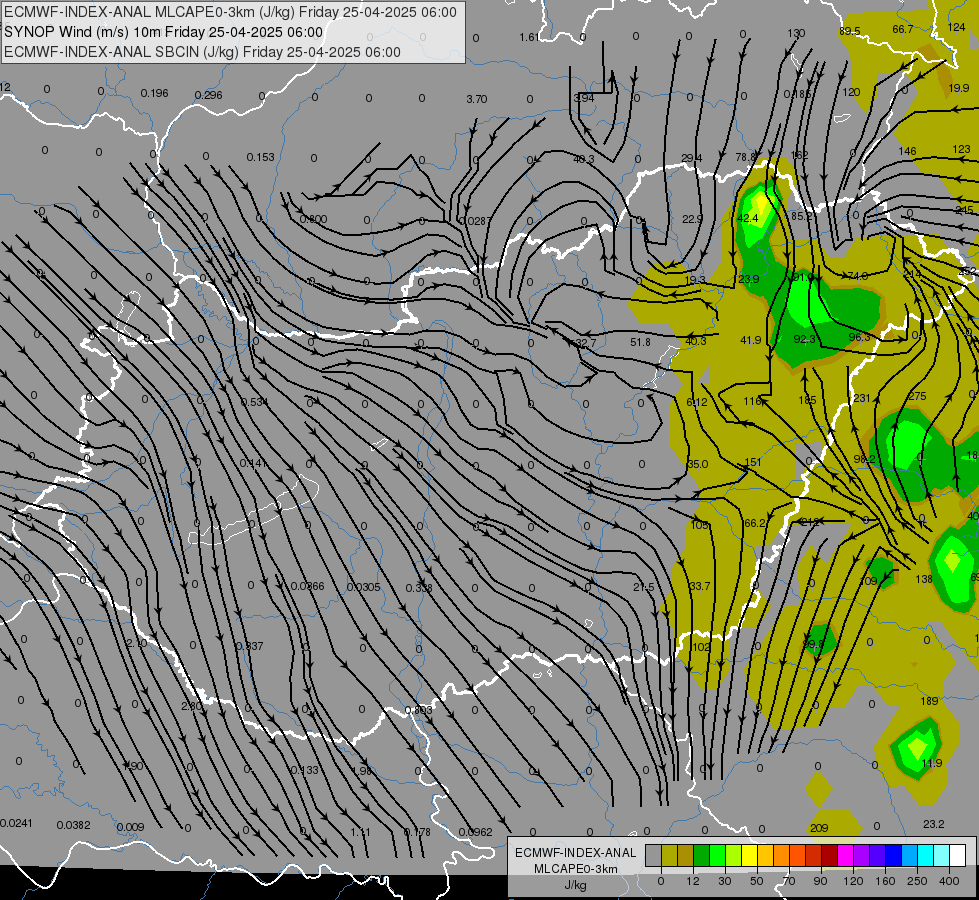The width and height of the screenshot is (979, 900).
Task: Click the map value 102
Action: (701, 647)
